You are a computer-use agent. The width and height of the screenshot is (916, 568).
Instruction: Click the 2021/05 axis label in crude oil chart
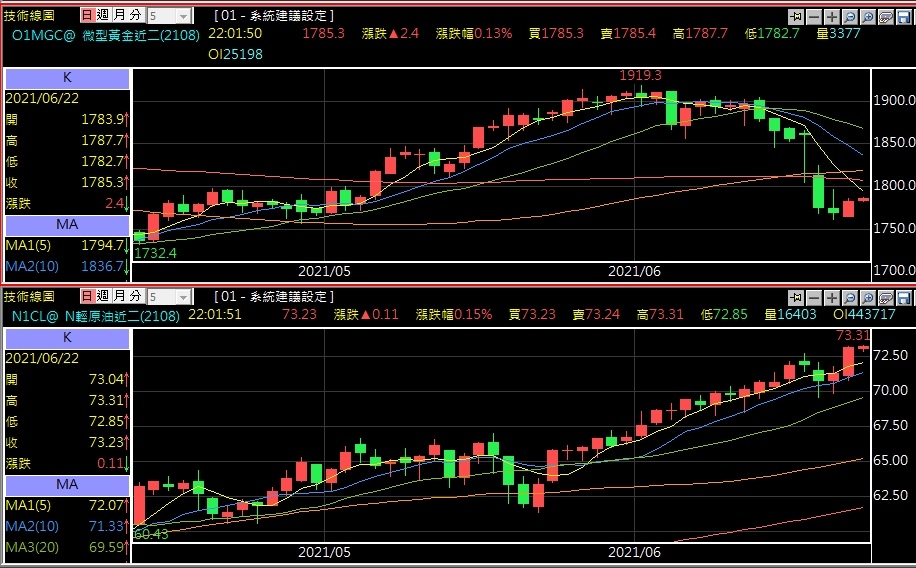pos(324,553)
